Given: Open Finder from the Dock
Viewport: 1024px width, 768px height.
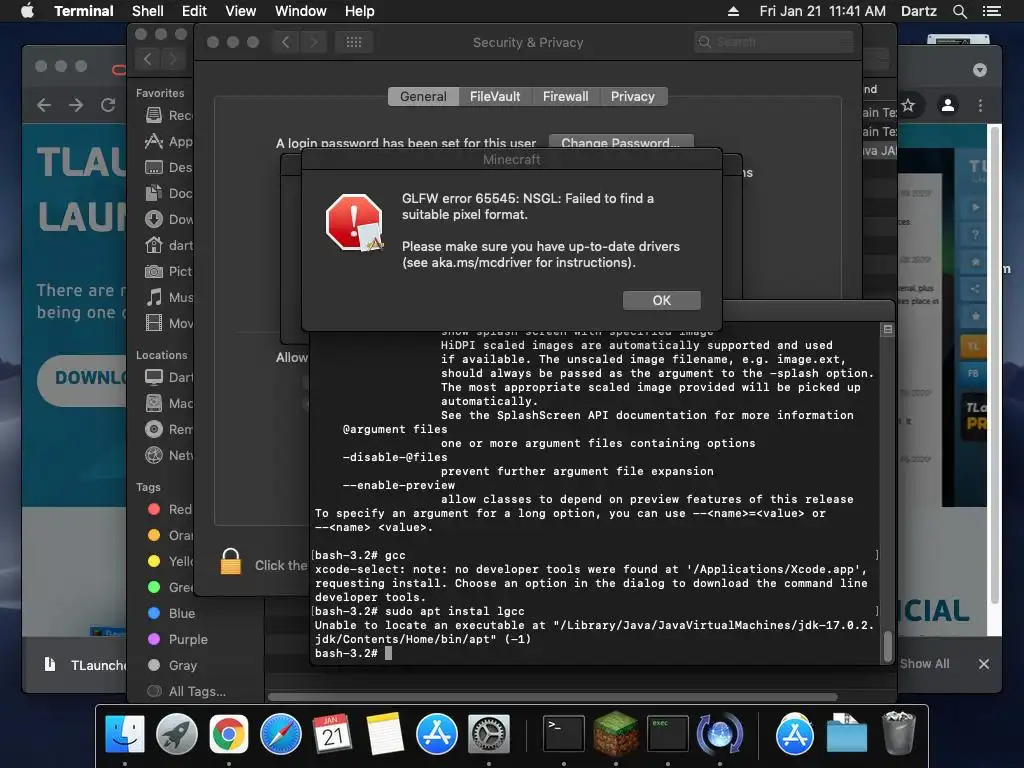Looking at the screenshot, I should [125, 734].
